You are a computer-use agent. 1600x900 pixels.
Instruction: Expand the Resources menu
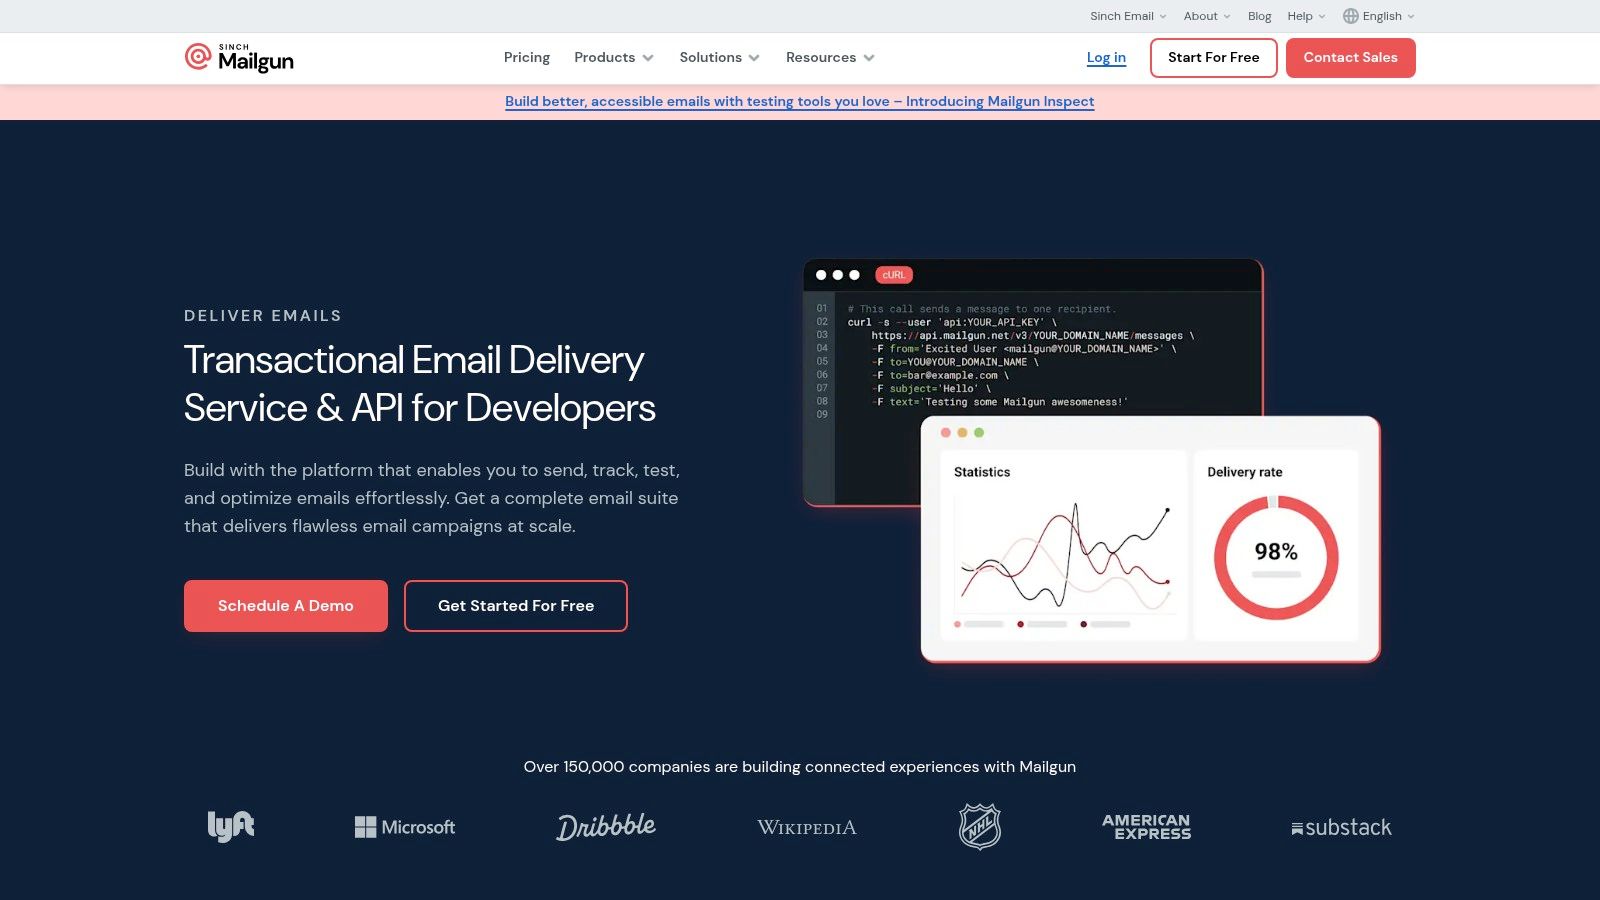tap(830, 57)
